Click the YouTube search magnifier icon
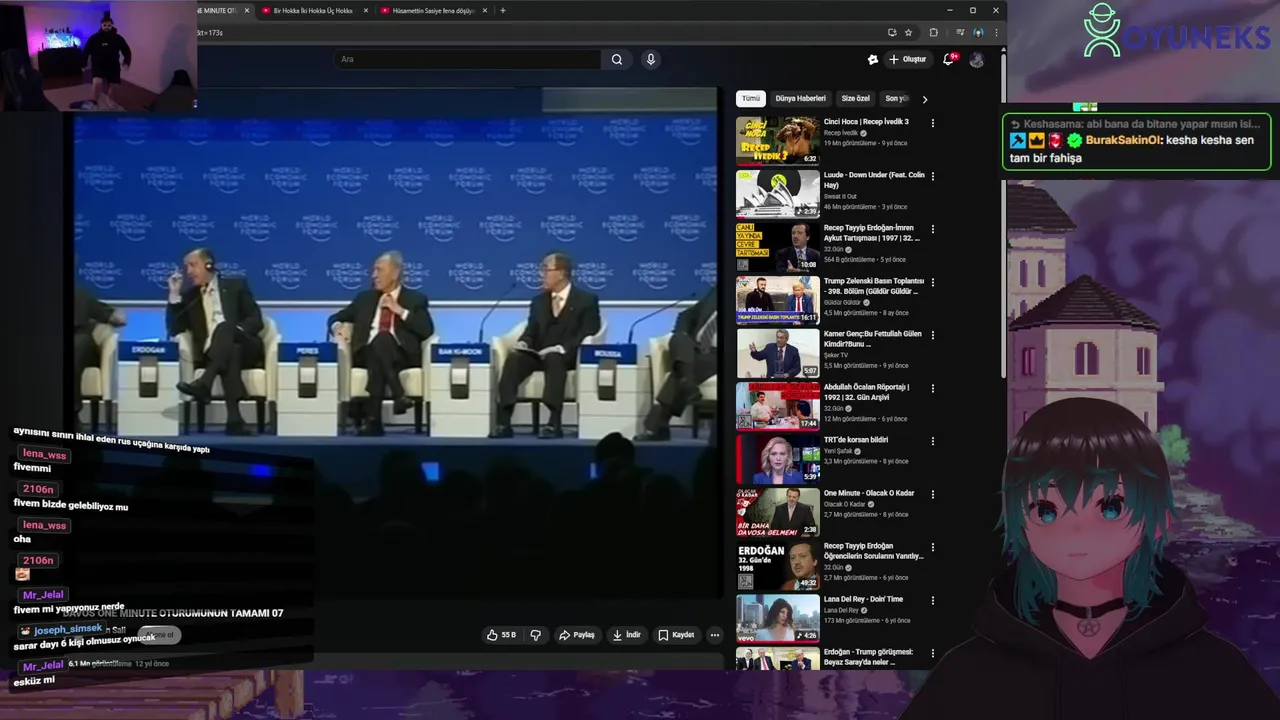The height and width of the screenshot is (720, 1280). point(617,59)
